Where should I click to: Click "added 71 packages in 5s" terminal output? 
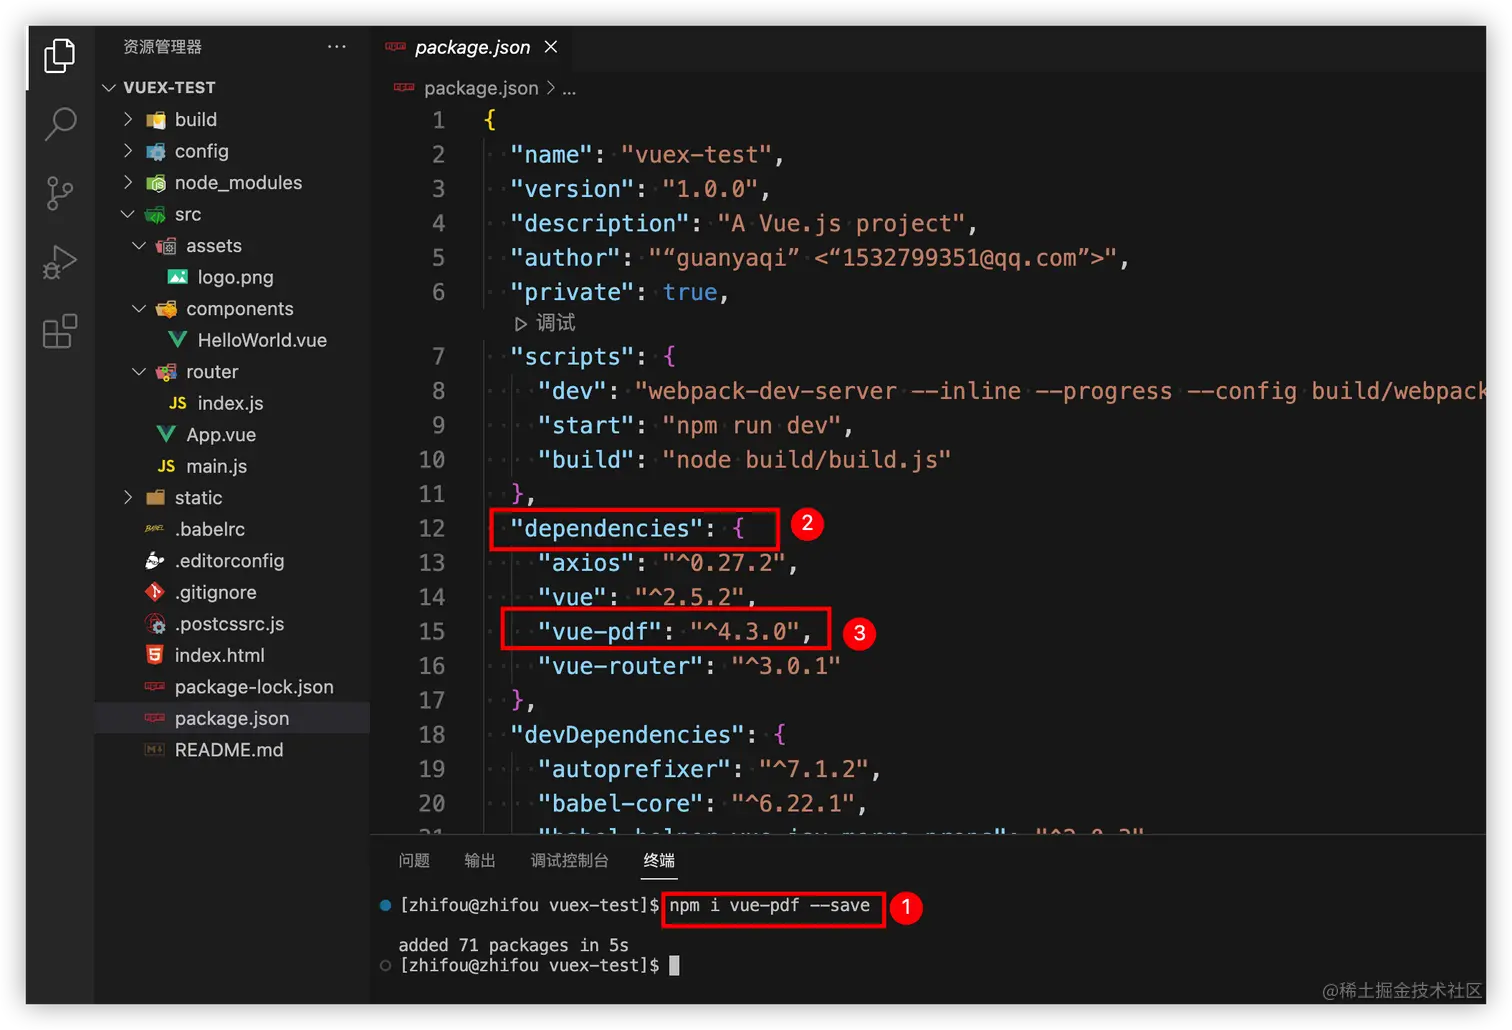click(513, 945)
